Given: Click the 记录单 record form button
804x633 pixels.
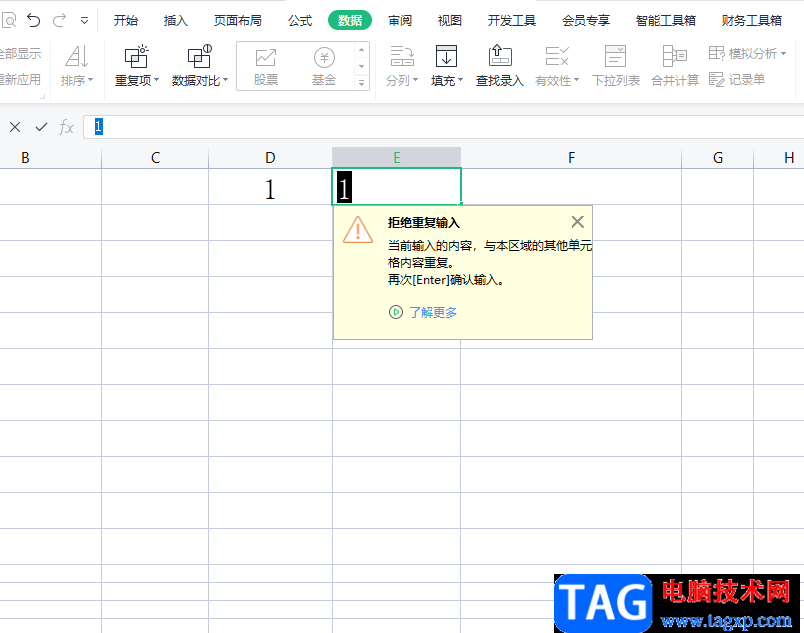Looking at the screenshot, I should coord(737,79).
